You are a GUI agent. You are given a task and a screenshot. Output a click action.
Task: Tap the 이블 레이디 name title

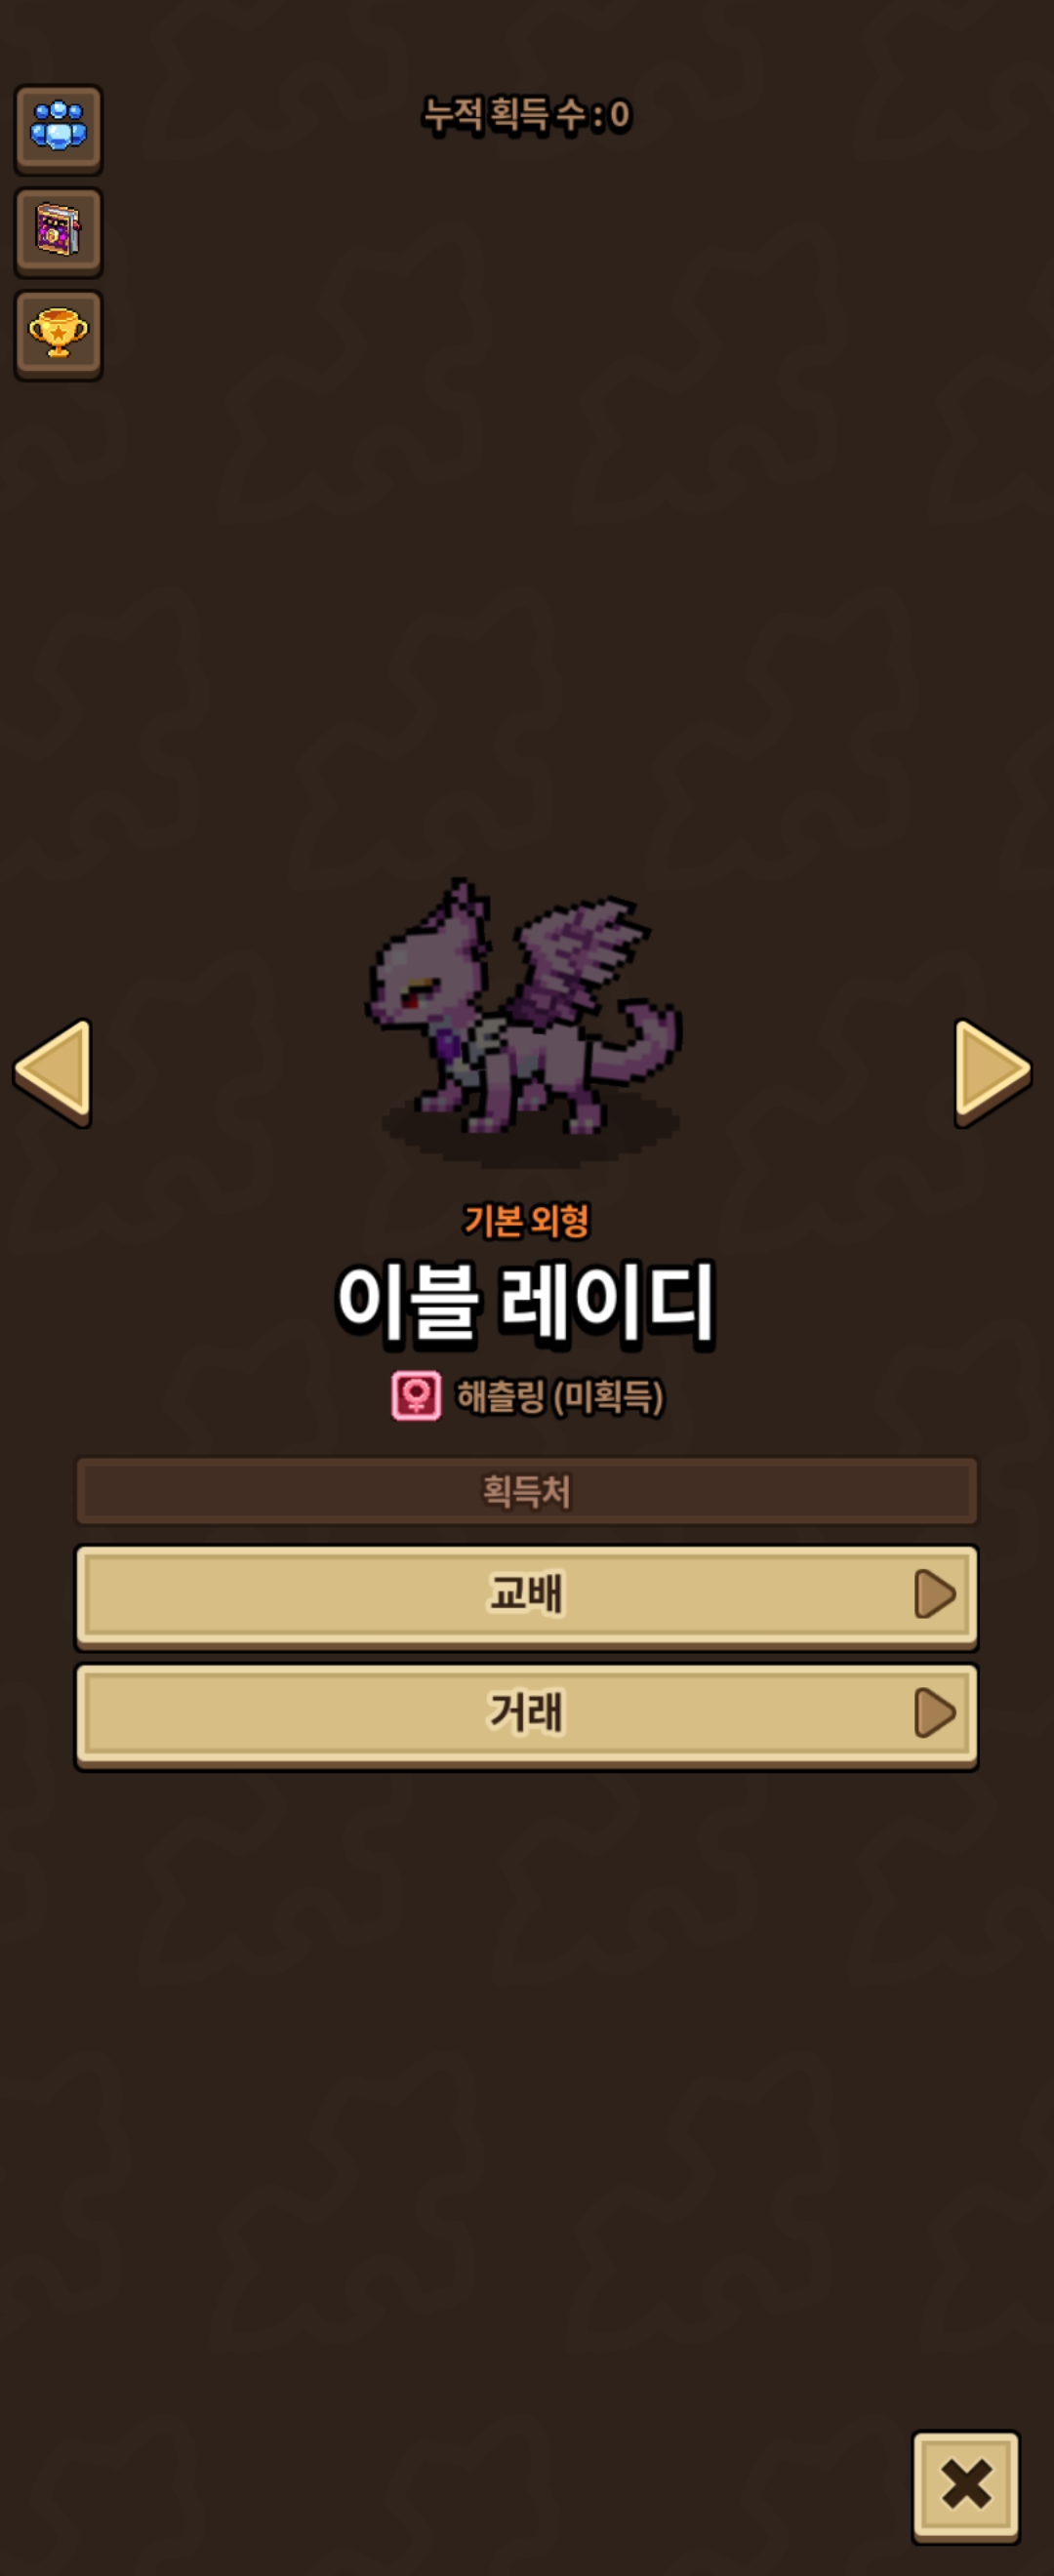(526, 1302)
